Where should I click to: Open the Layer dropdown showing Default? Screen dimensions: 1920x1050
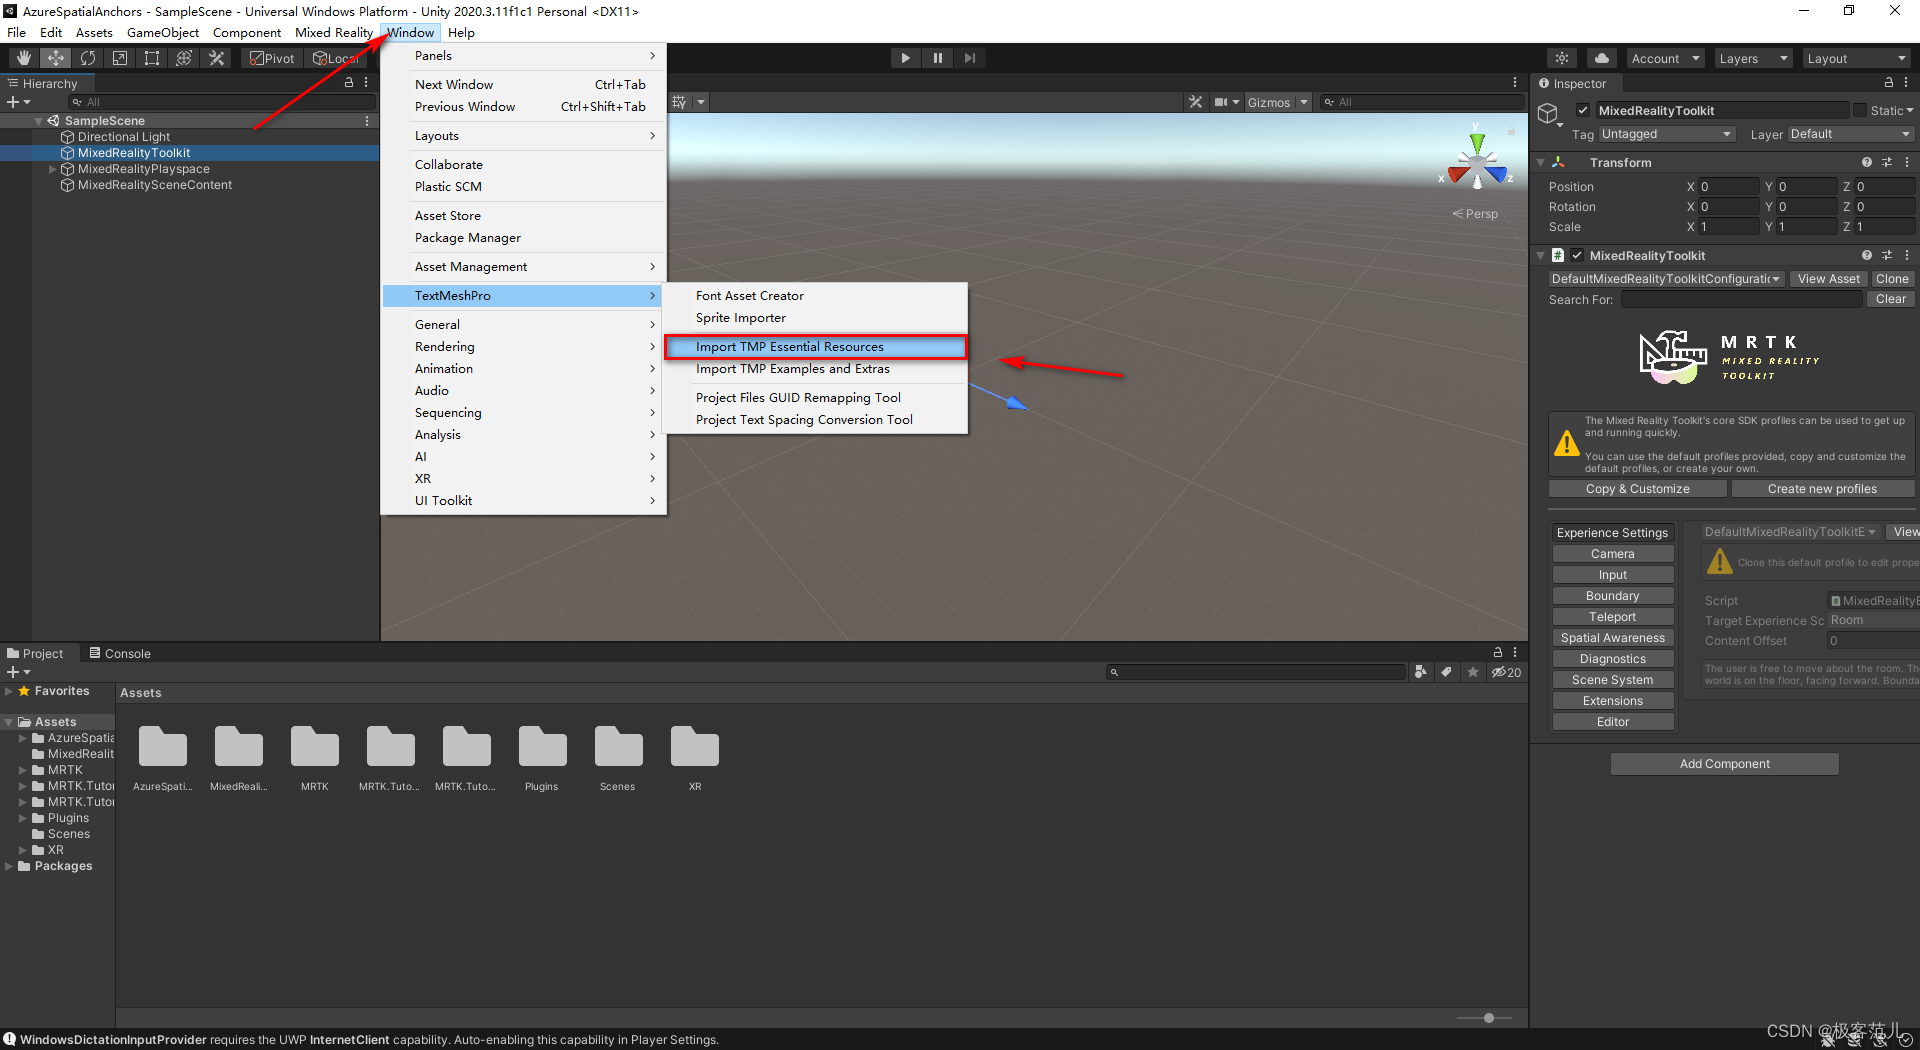[1850, 134]
